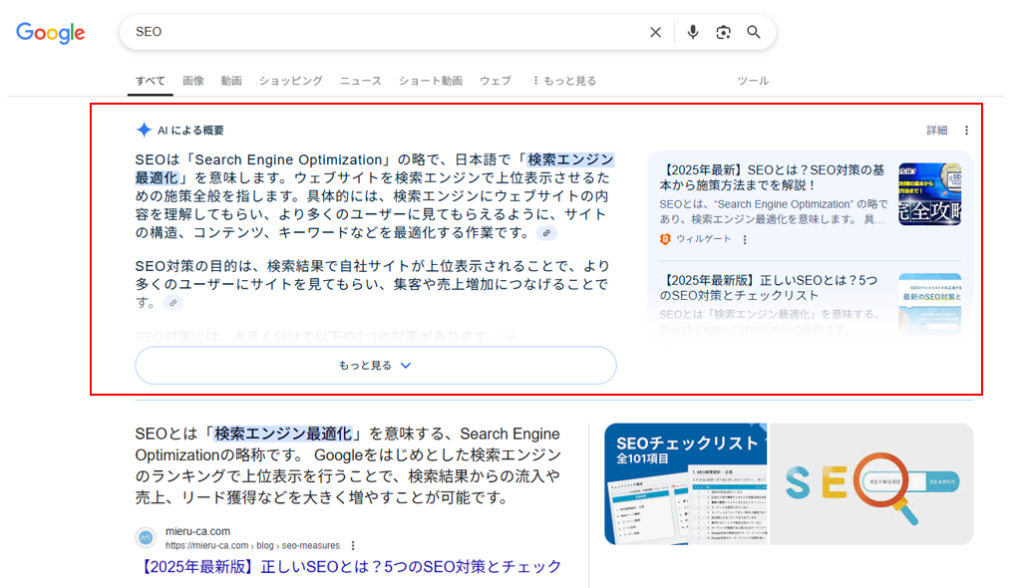1024x588 pixels.
Task: Start voice search with the microphone icon
Action: pos(692,32)
